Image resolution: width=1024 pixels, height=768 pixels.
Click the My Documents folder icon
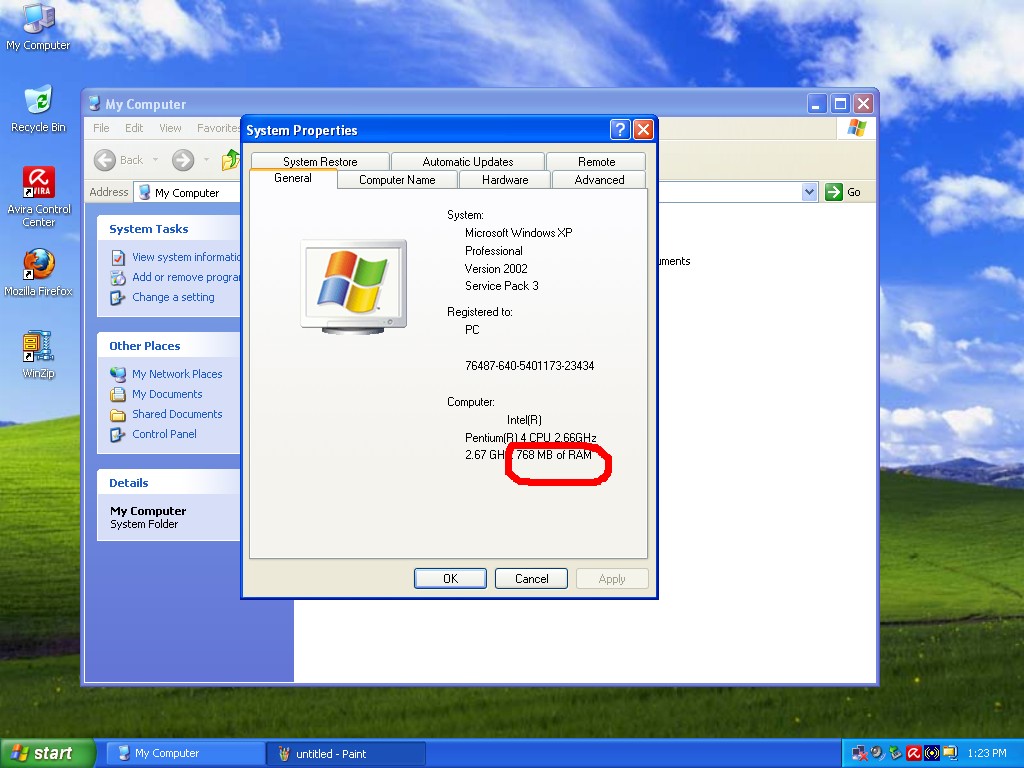tap(118, 394)
